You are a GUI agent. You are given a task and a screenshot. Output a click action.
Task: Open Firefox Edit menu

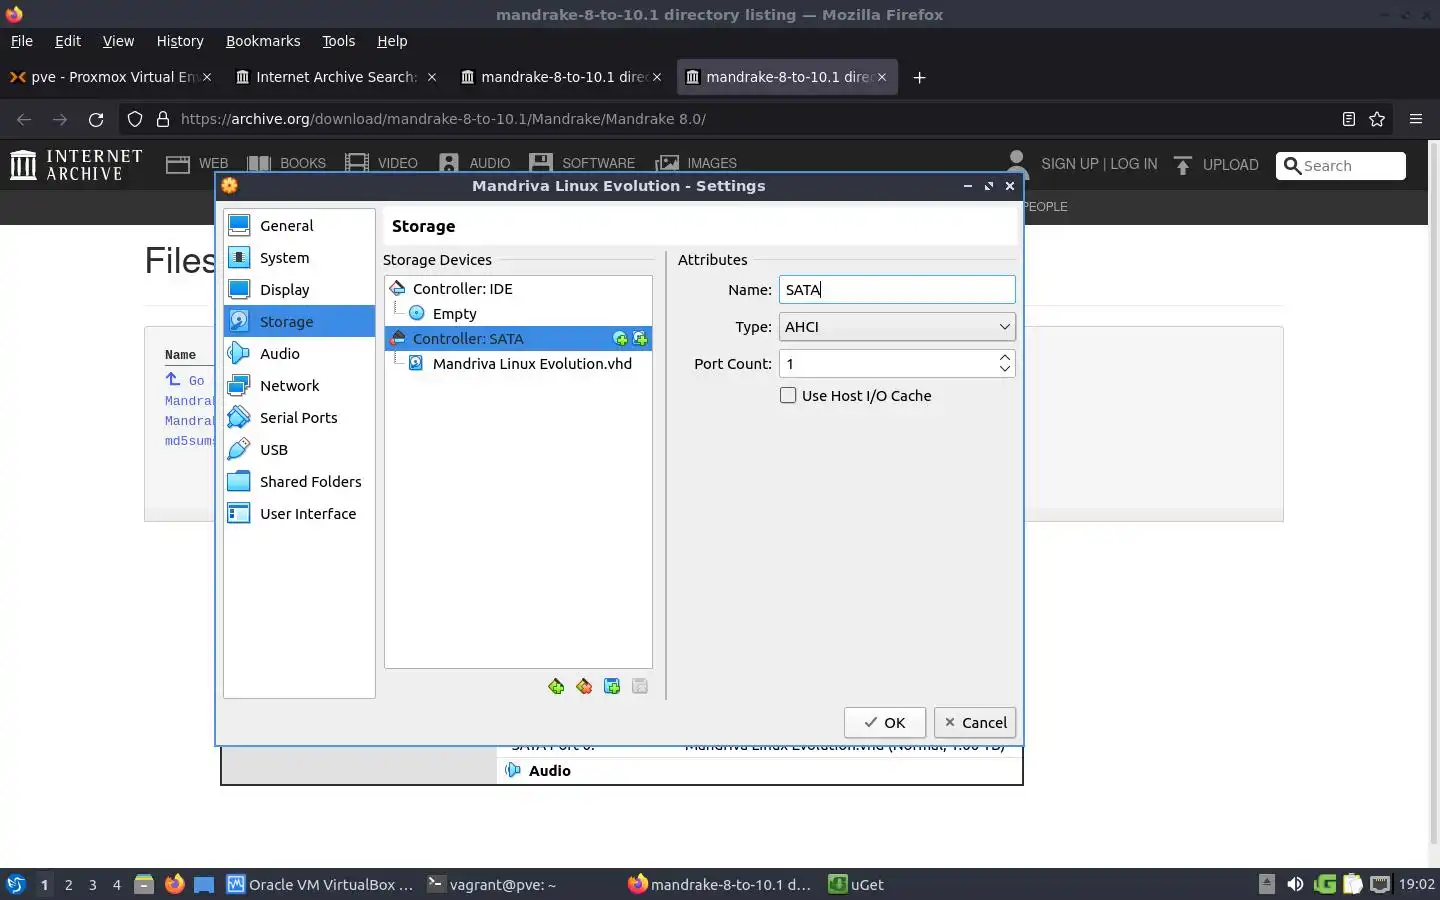point(68,41)
